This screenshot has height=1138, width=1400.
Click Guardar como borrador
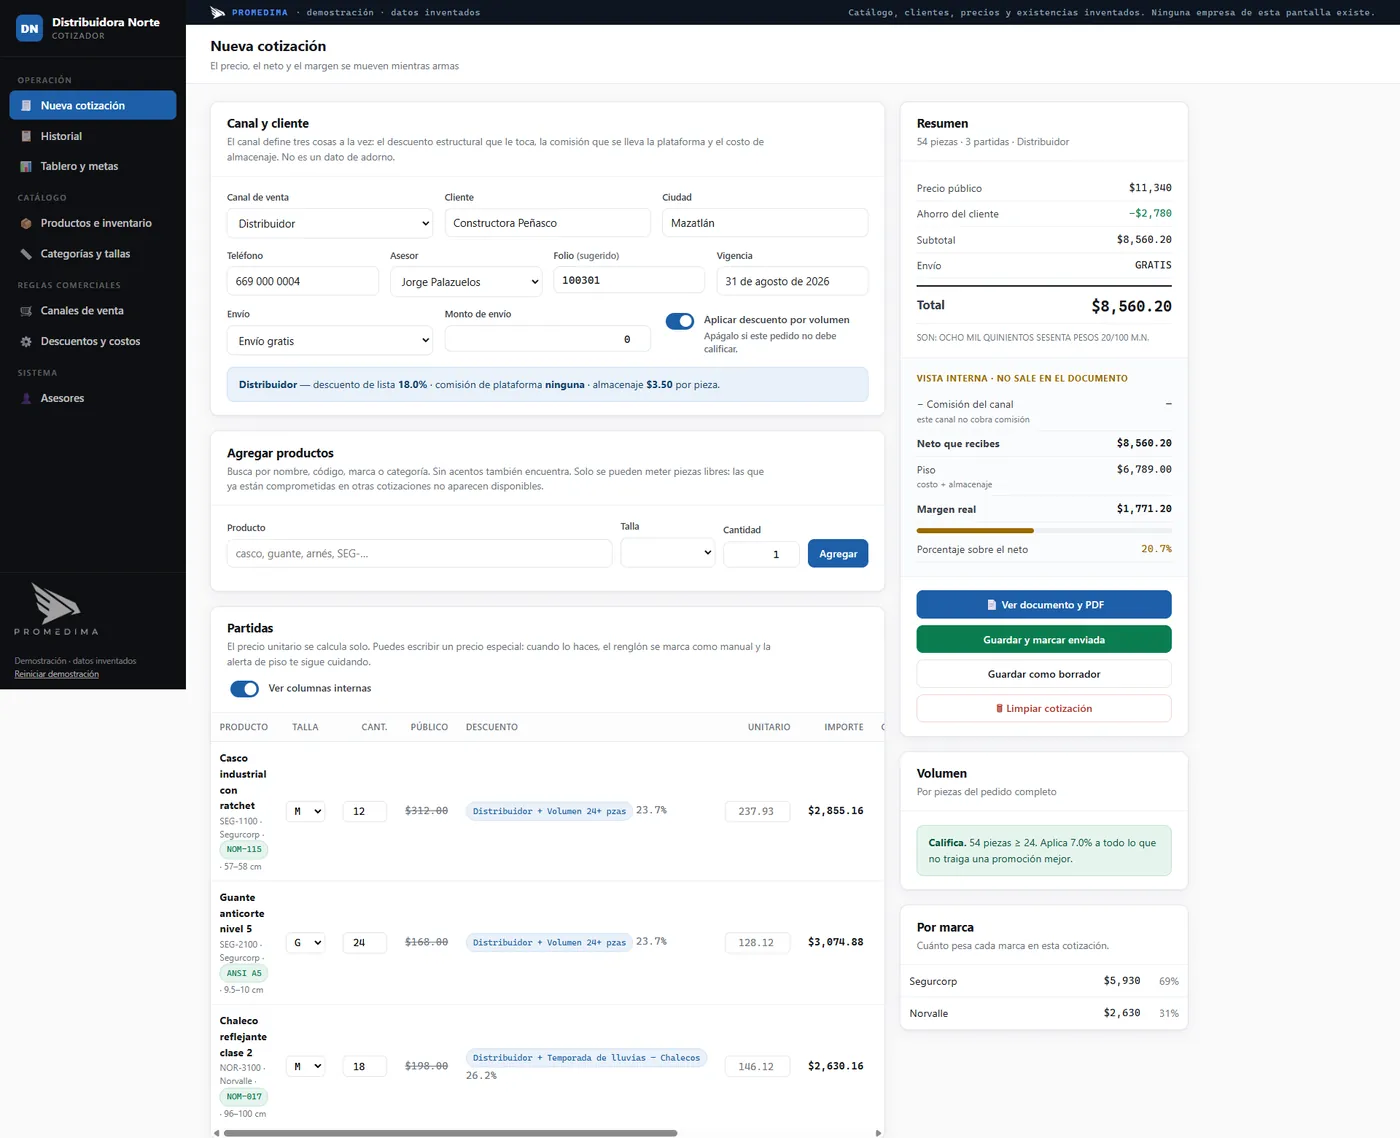[1044, 674]
